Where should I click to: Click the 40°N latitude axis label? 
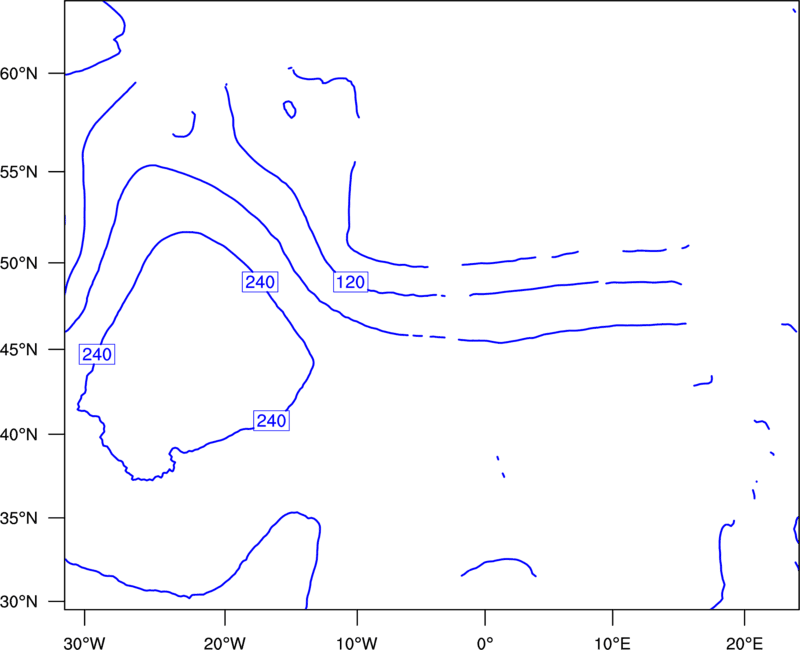(19, 434)
